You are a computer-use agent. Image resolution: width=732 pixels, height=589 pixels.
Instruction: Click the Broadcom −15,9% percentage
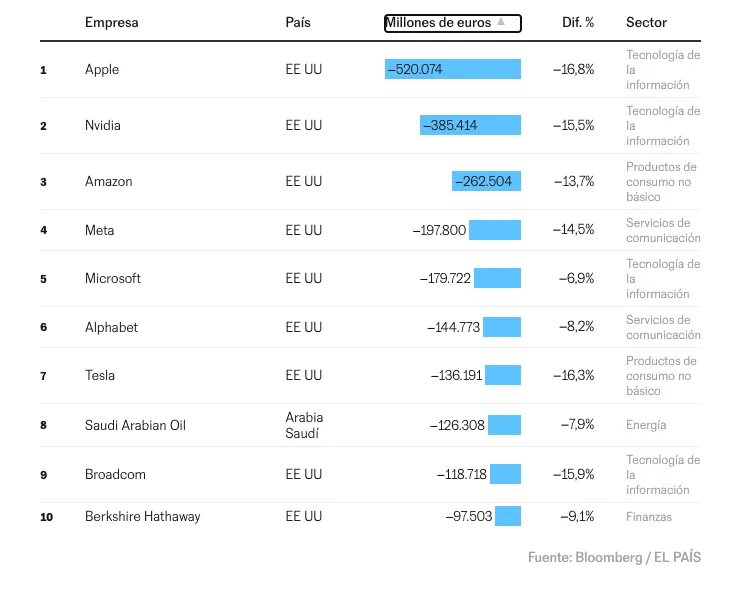click(573, 474)
